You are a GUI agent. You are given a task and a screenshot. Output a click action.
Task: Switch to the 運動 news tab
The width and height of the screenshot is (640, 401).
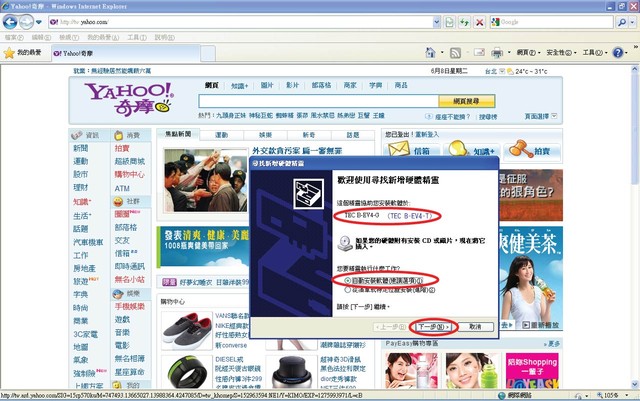(x=222, y=135)
